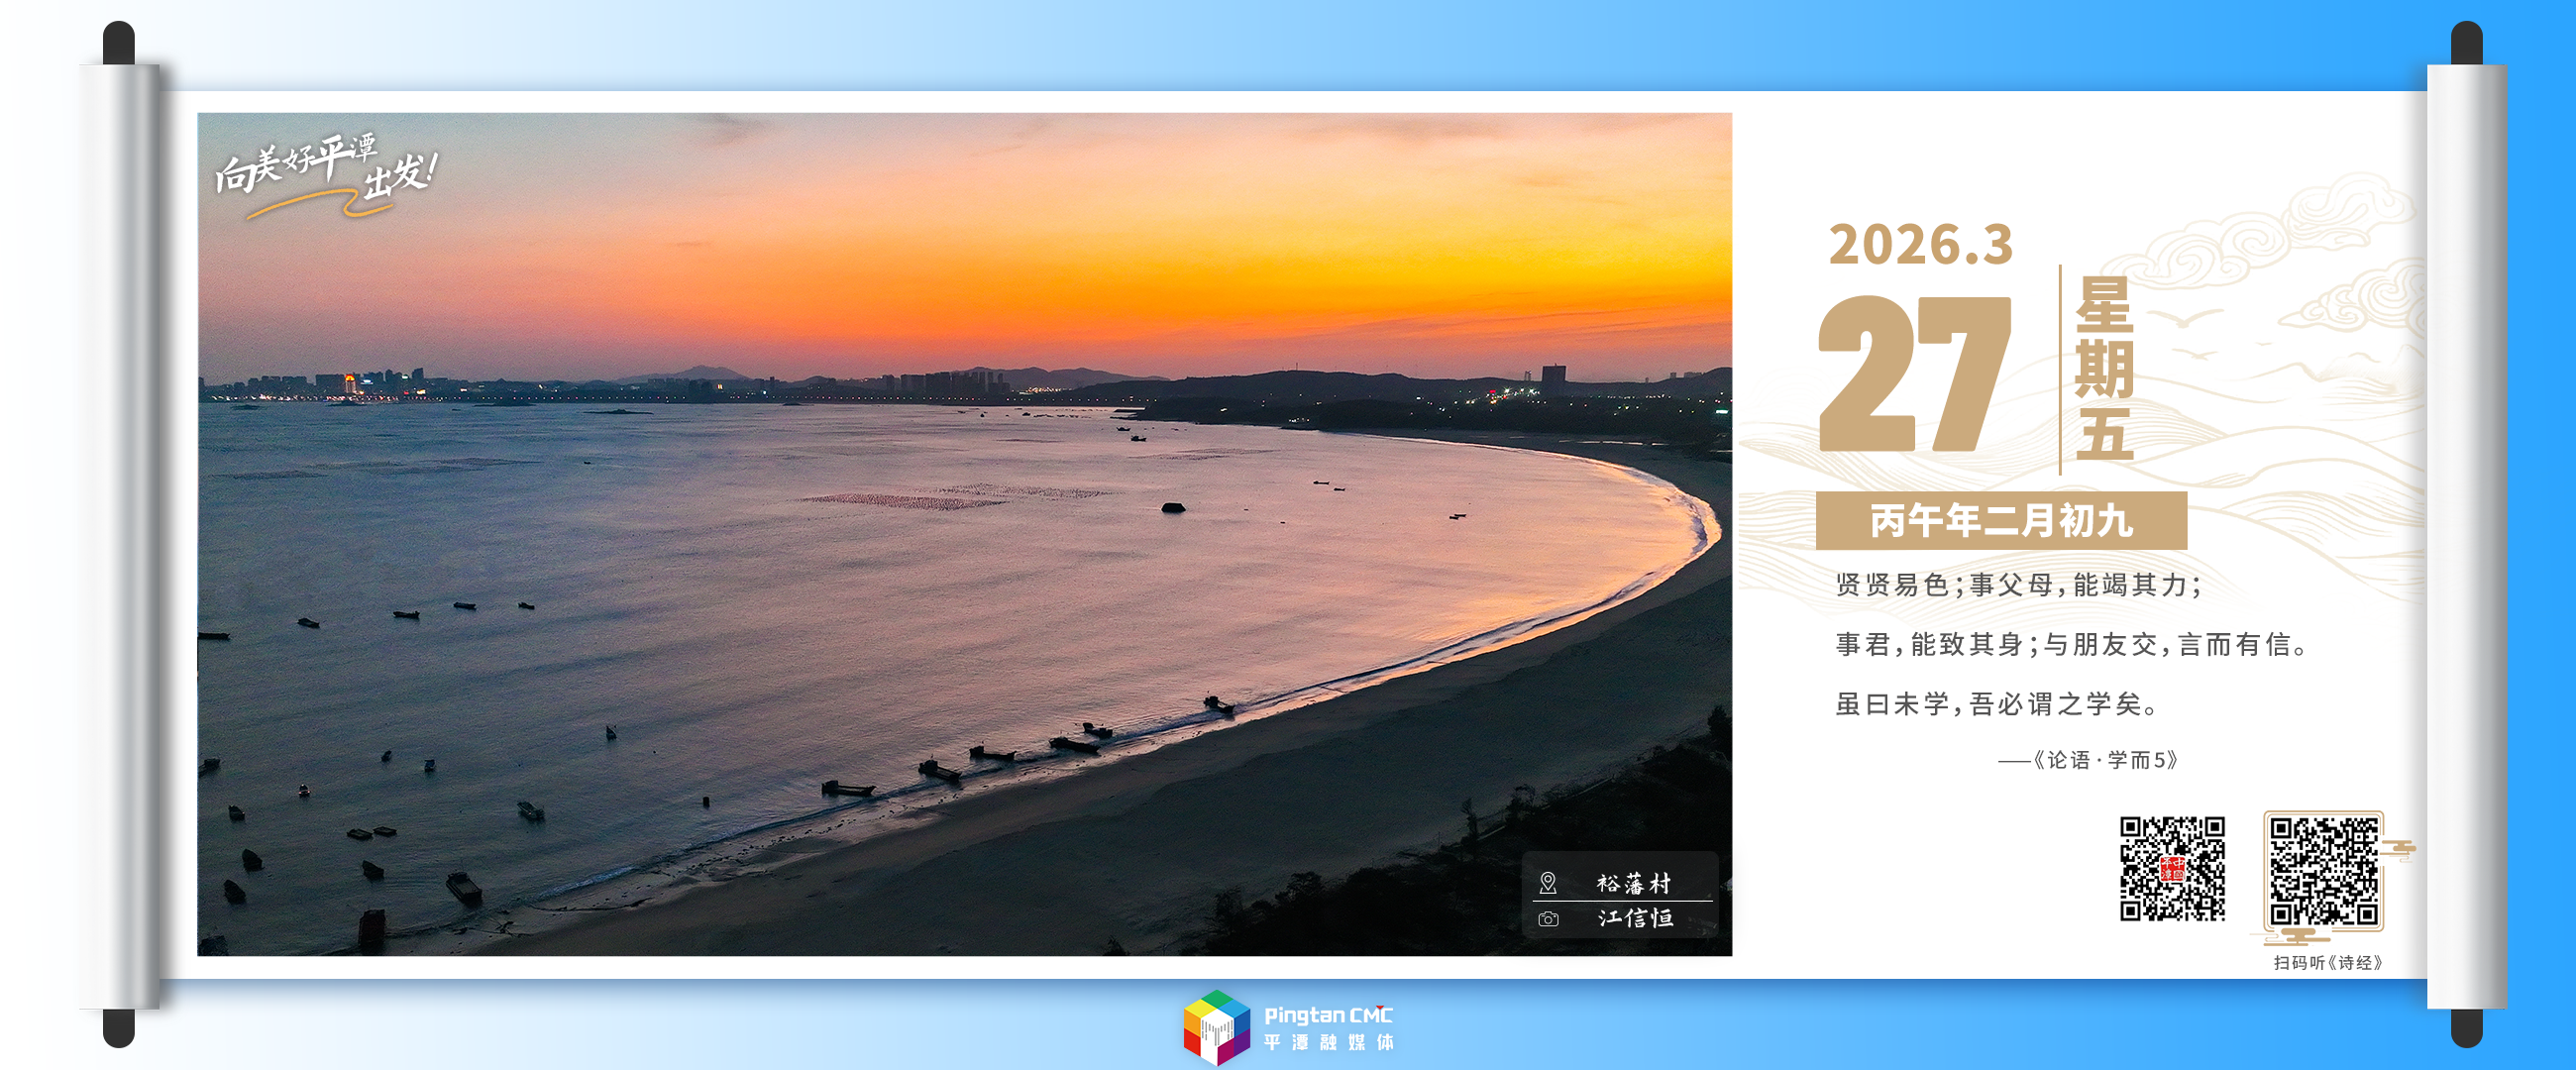Click the Pingtan CMC text label
The width and height of the screenshot is (2576, 1070).
coord(1328,1015)
